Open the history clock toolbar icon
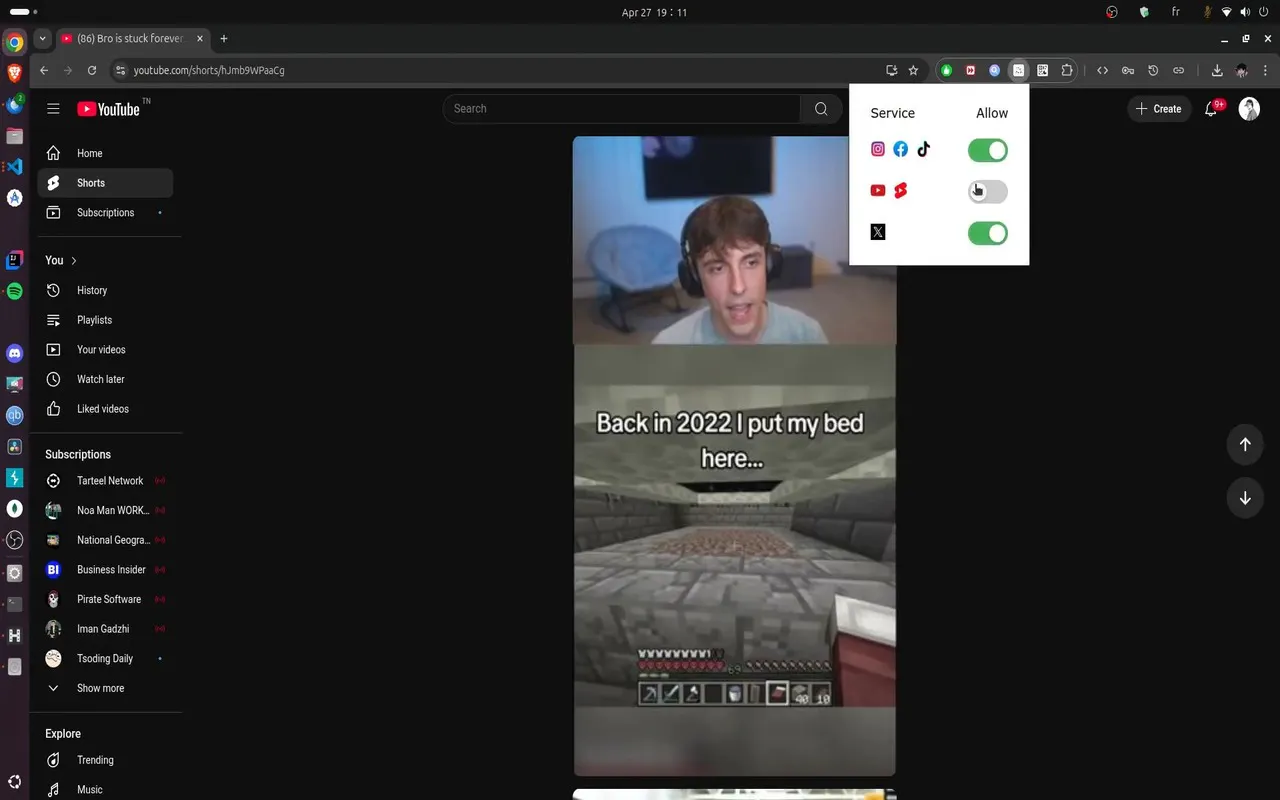Screen dimensions: 1280x800 1153,71
